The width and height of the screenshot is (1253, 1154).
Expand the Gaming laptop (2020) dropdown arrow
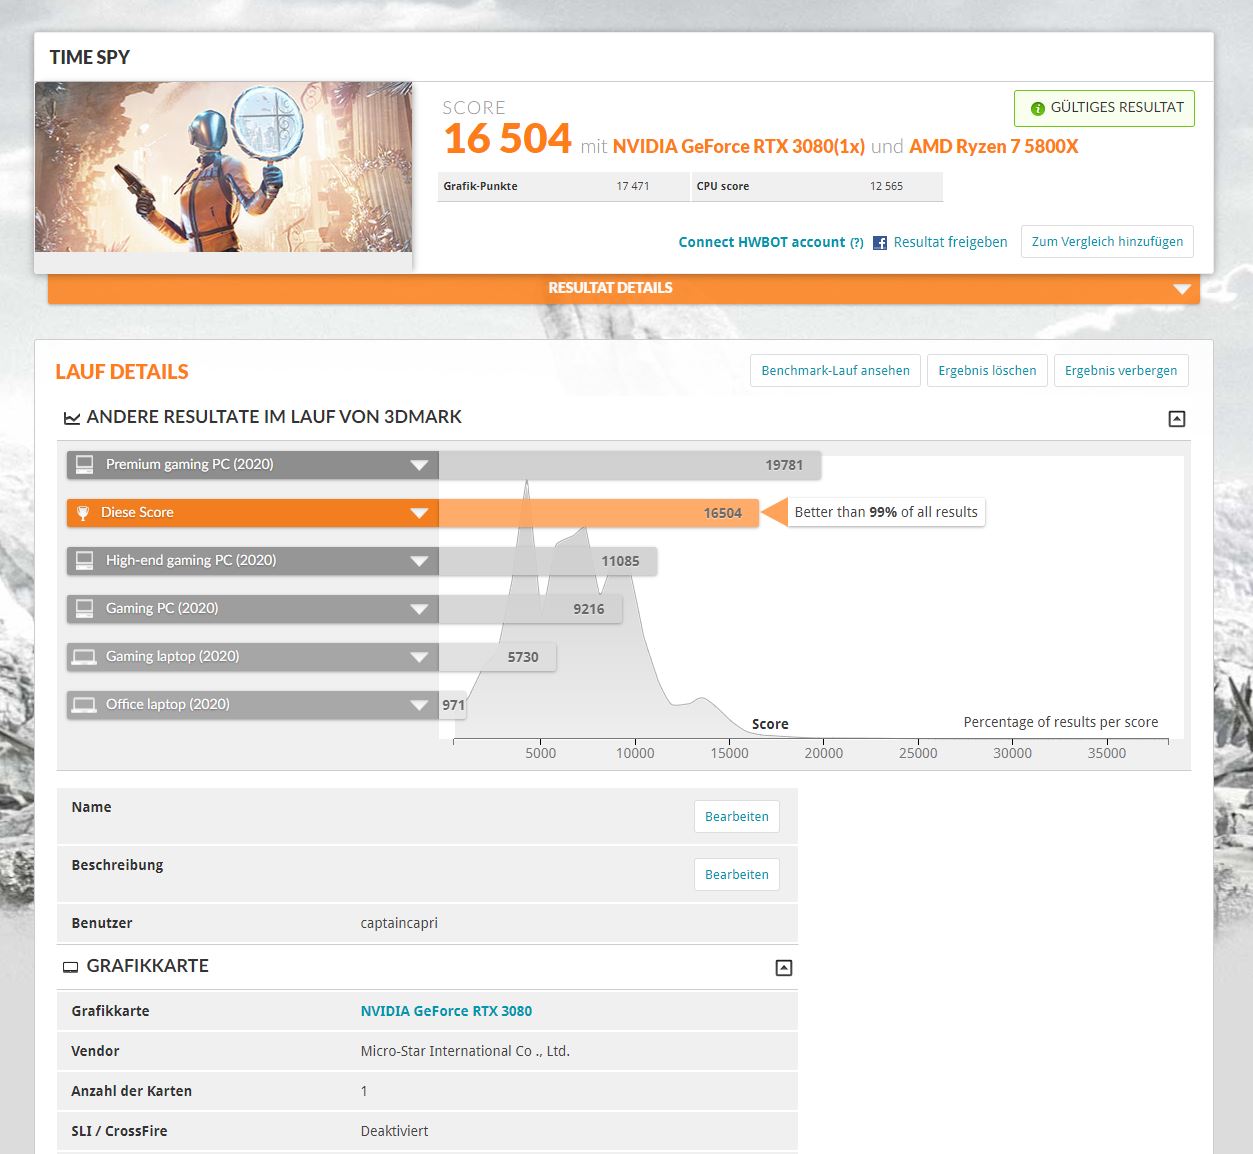click(419, 657)
